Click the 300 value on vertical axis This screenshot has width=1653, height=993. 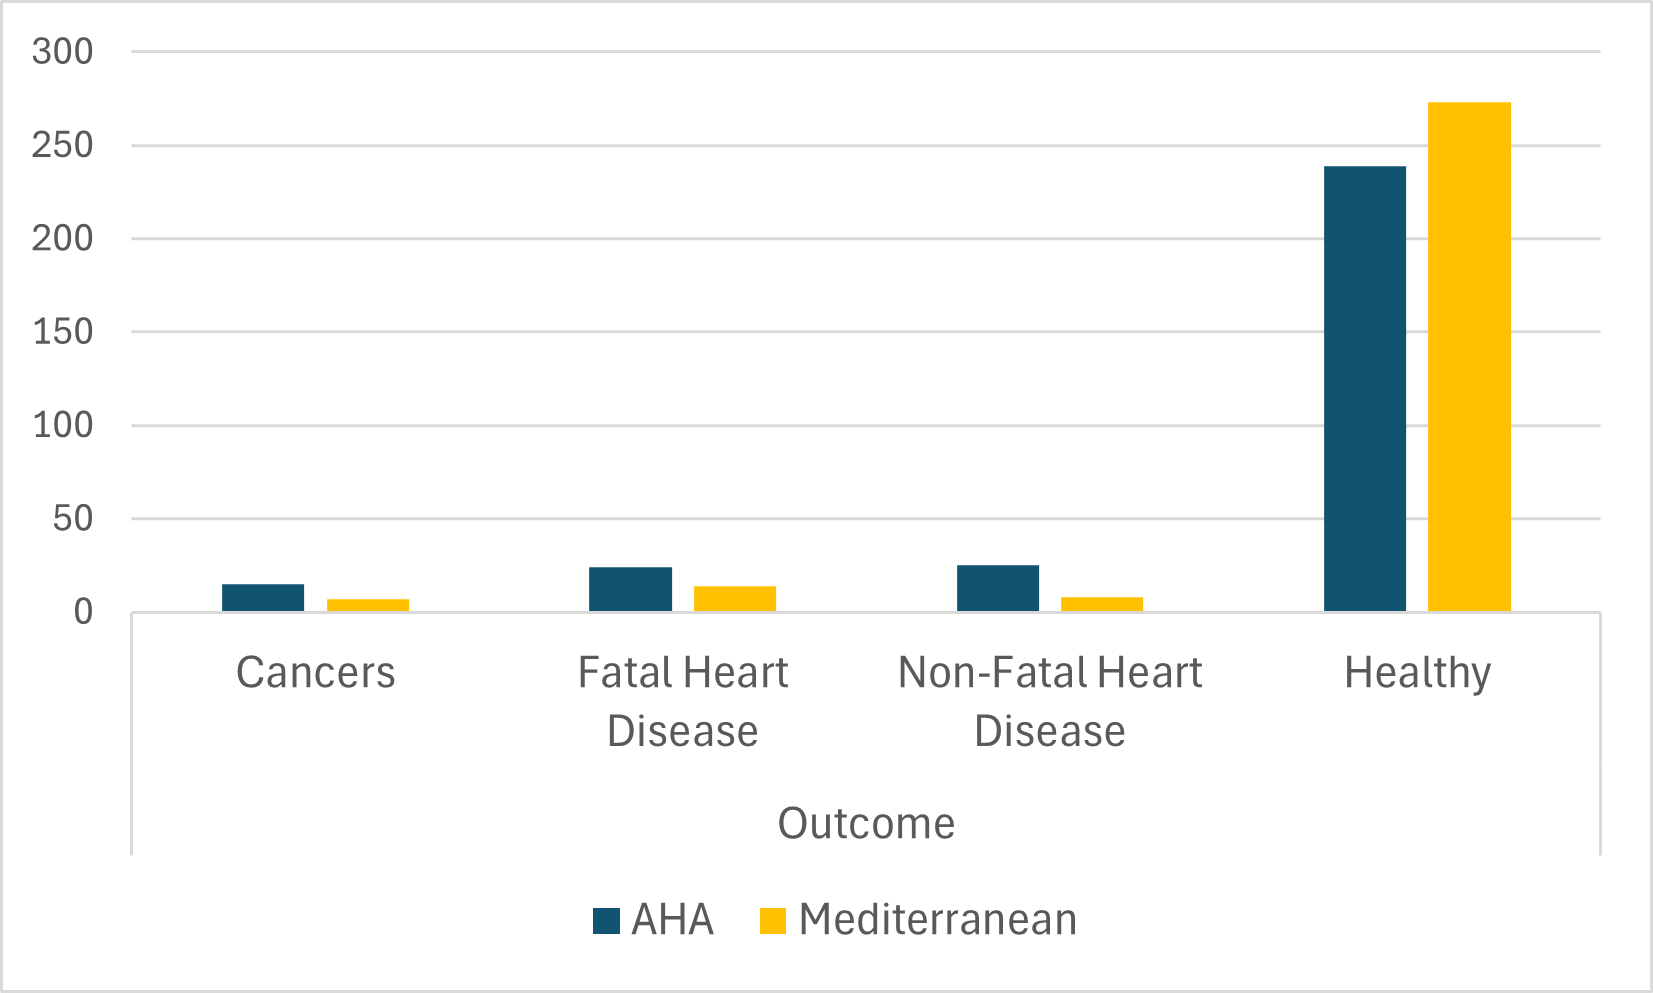[62, 52]
